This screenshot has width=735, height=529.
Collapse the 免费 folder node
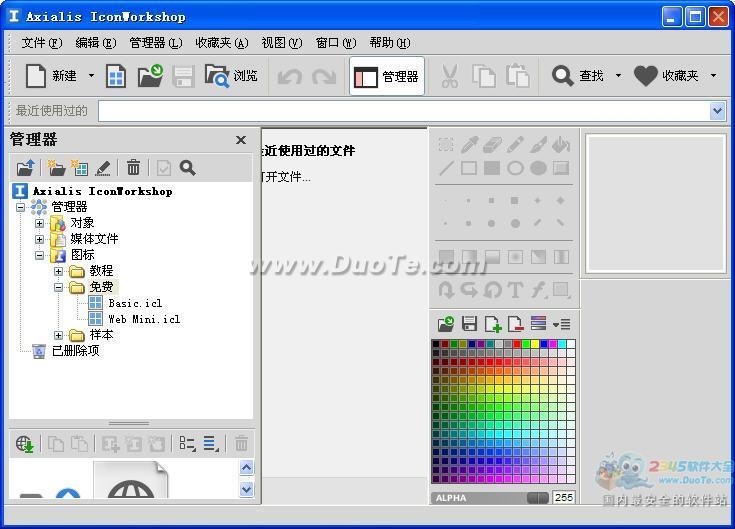pyautogui.click(x=58, y=287)
